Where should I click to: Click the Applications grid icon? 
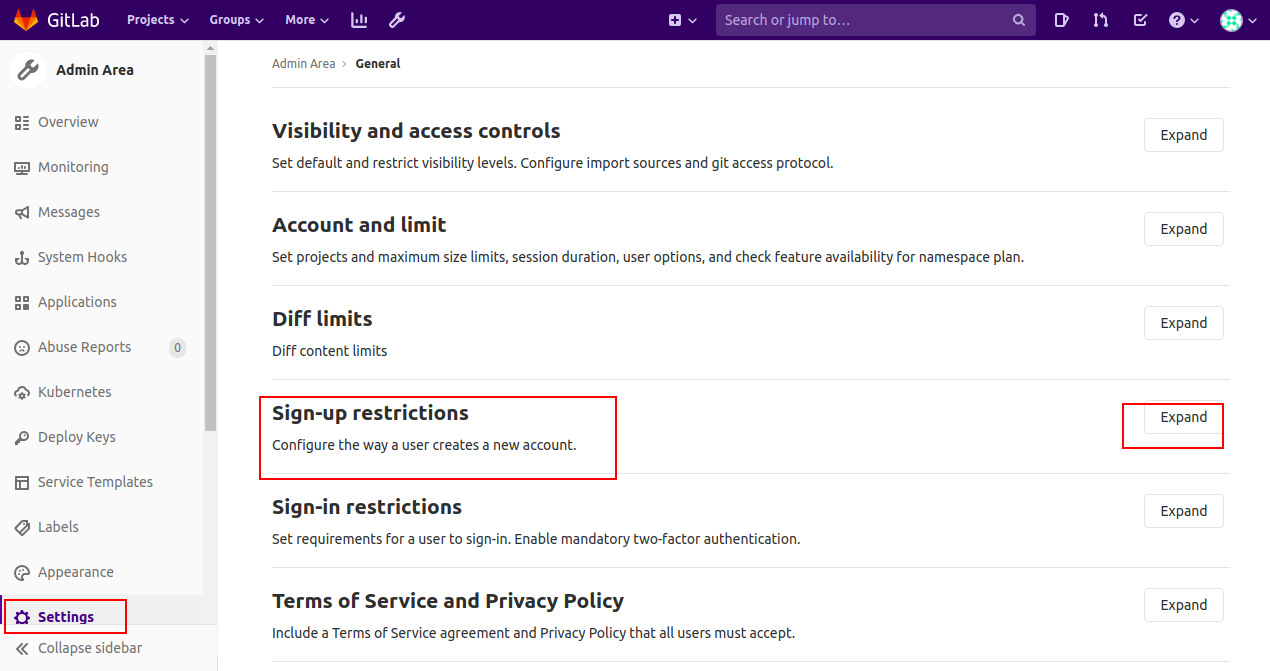point(22,302)
